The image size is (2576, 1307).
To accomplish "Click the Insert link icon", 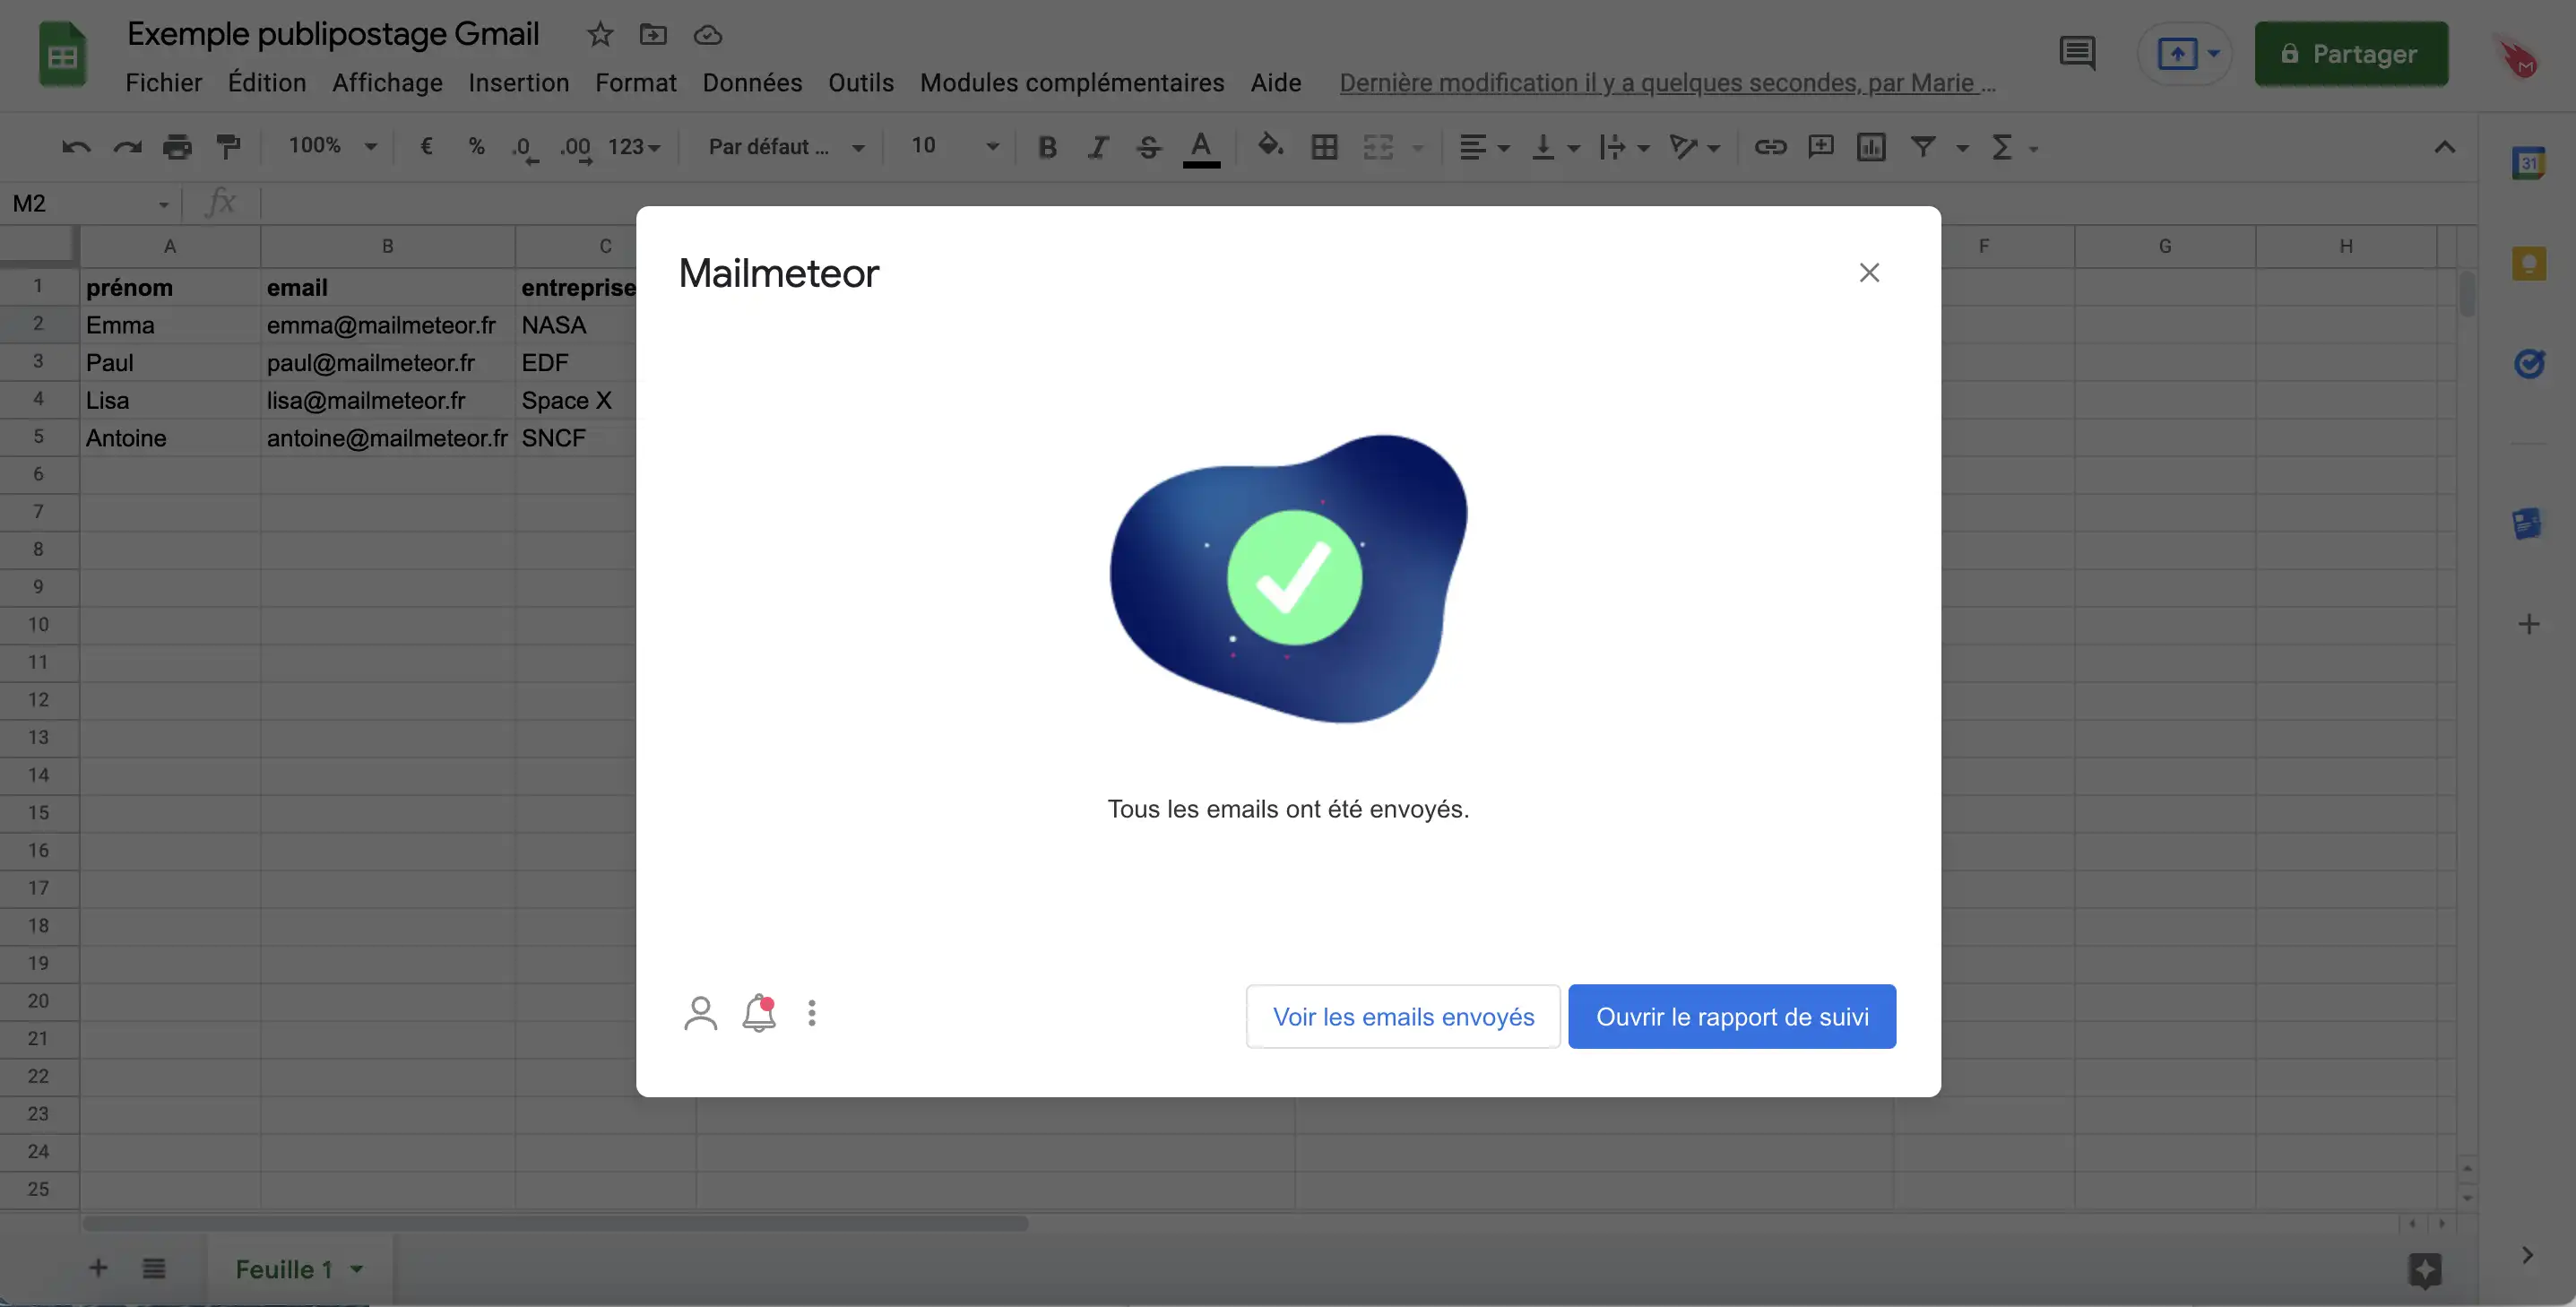I will (1770, 147).
